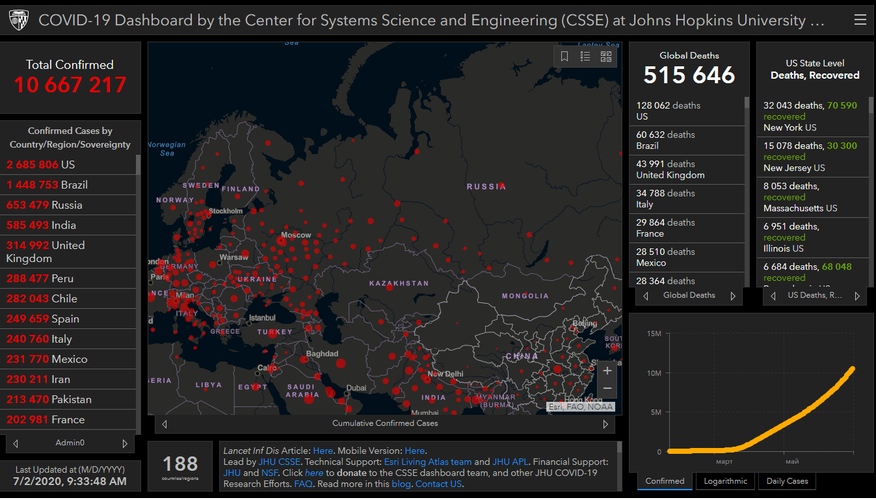Go to previous map with left arrow
Image resolution: width=876 pixels, height=500 pixels.
click(x=164, y=424)
